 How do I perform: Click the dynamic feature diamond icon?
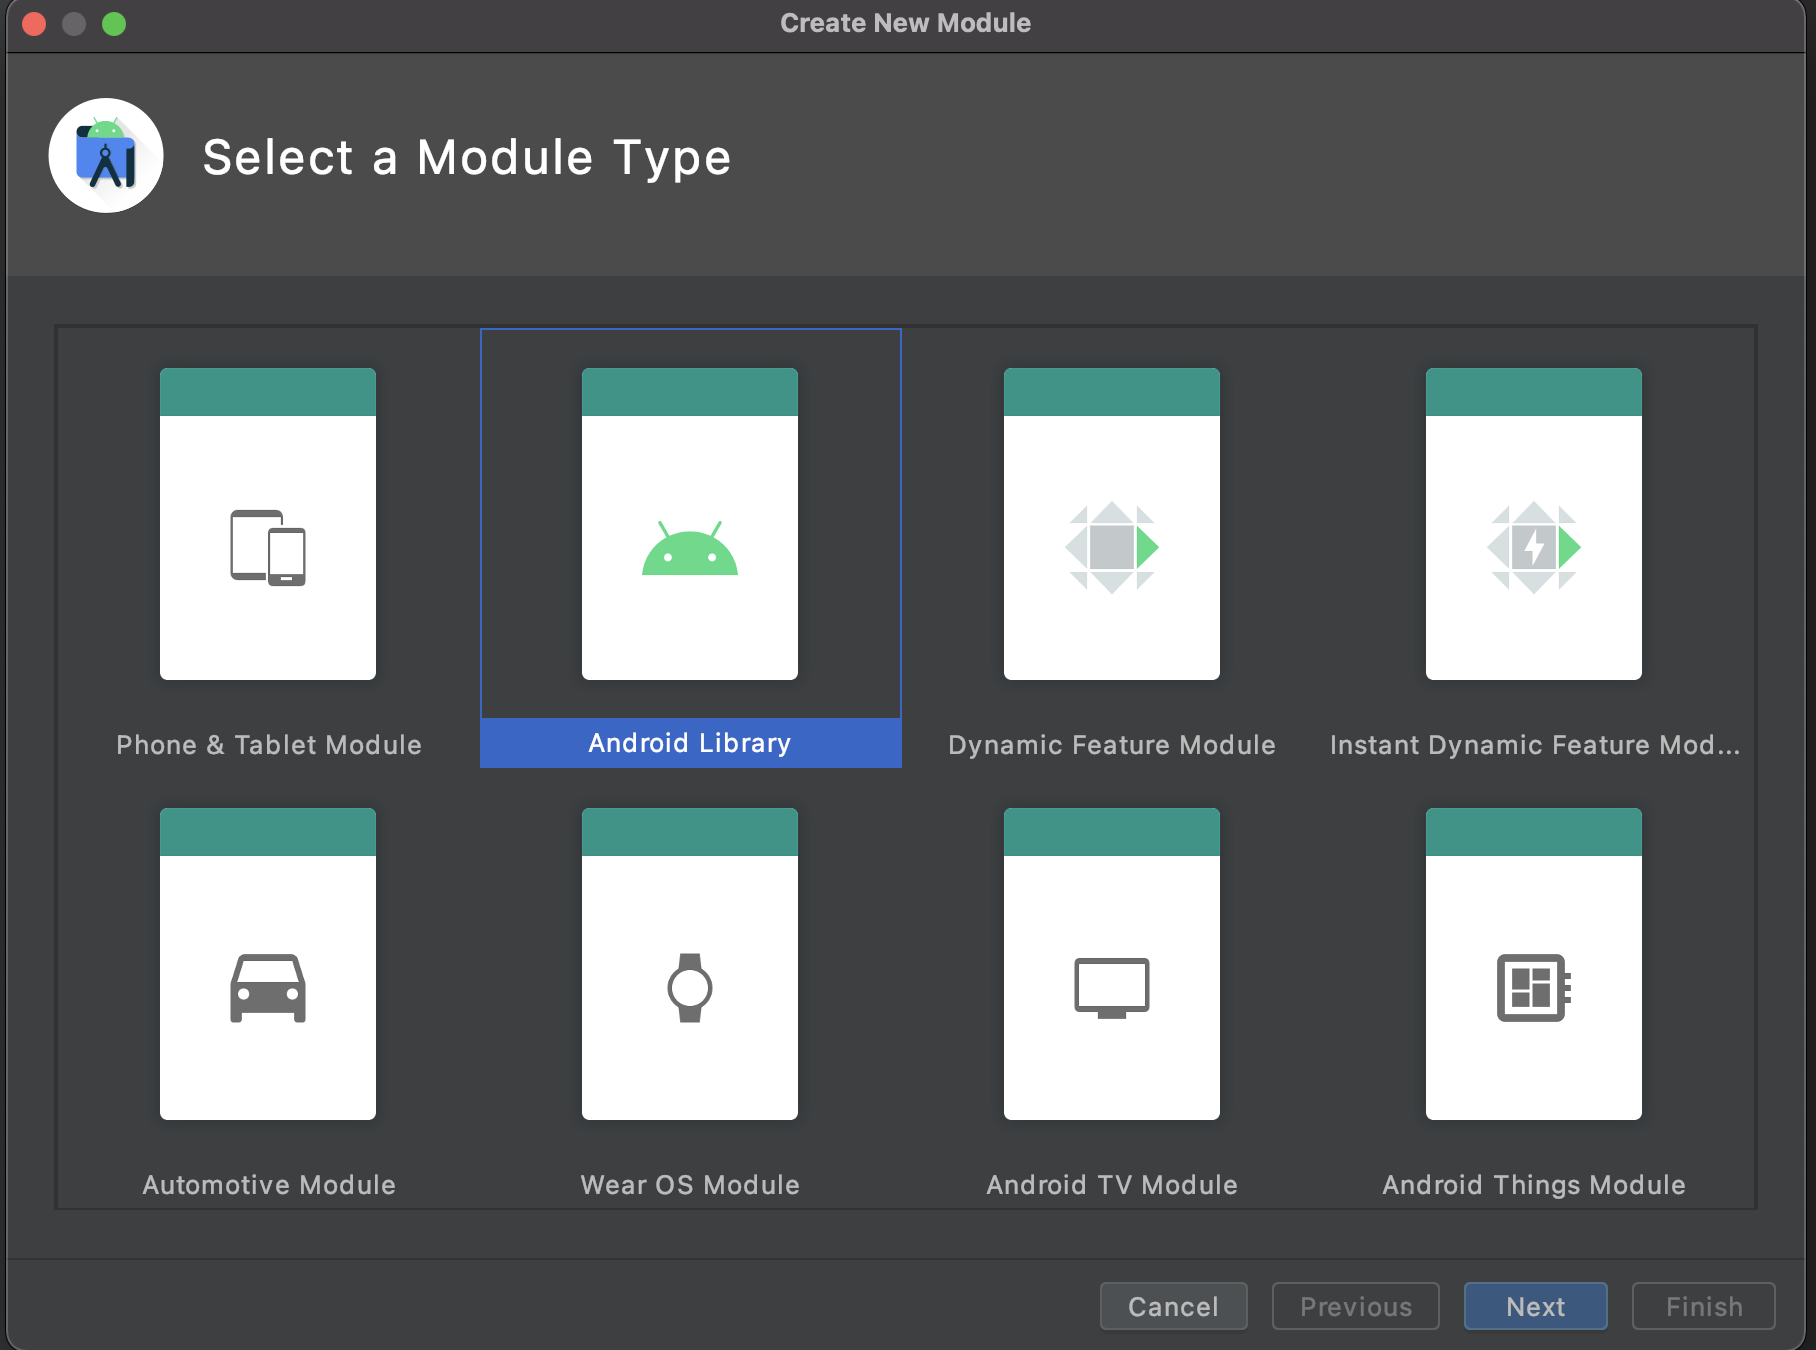click(1112, 548)
